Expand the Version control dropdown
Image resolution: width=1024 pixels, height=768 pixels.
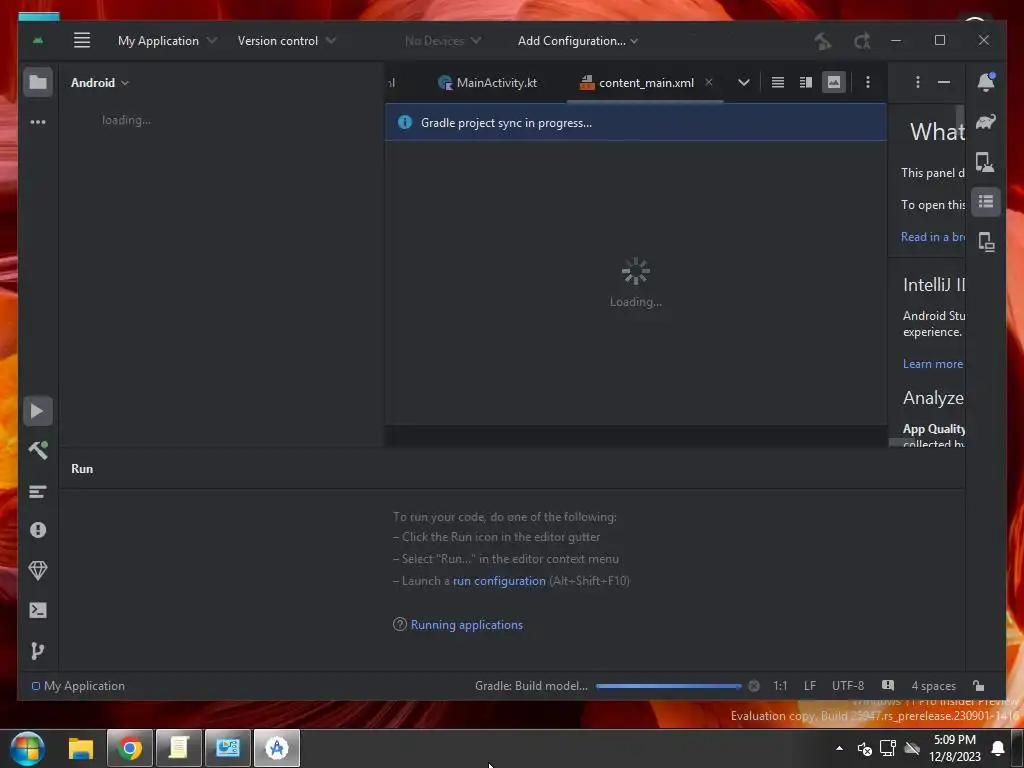(x=287, y=40)
